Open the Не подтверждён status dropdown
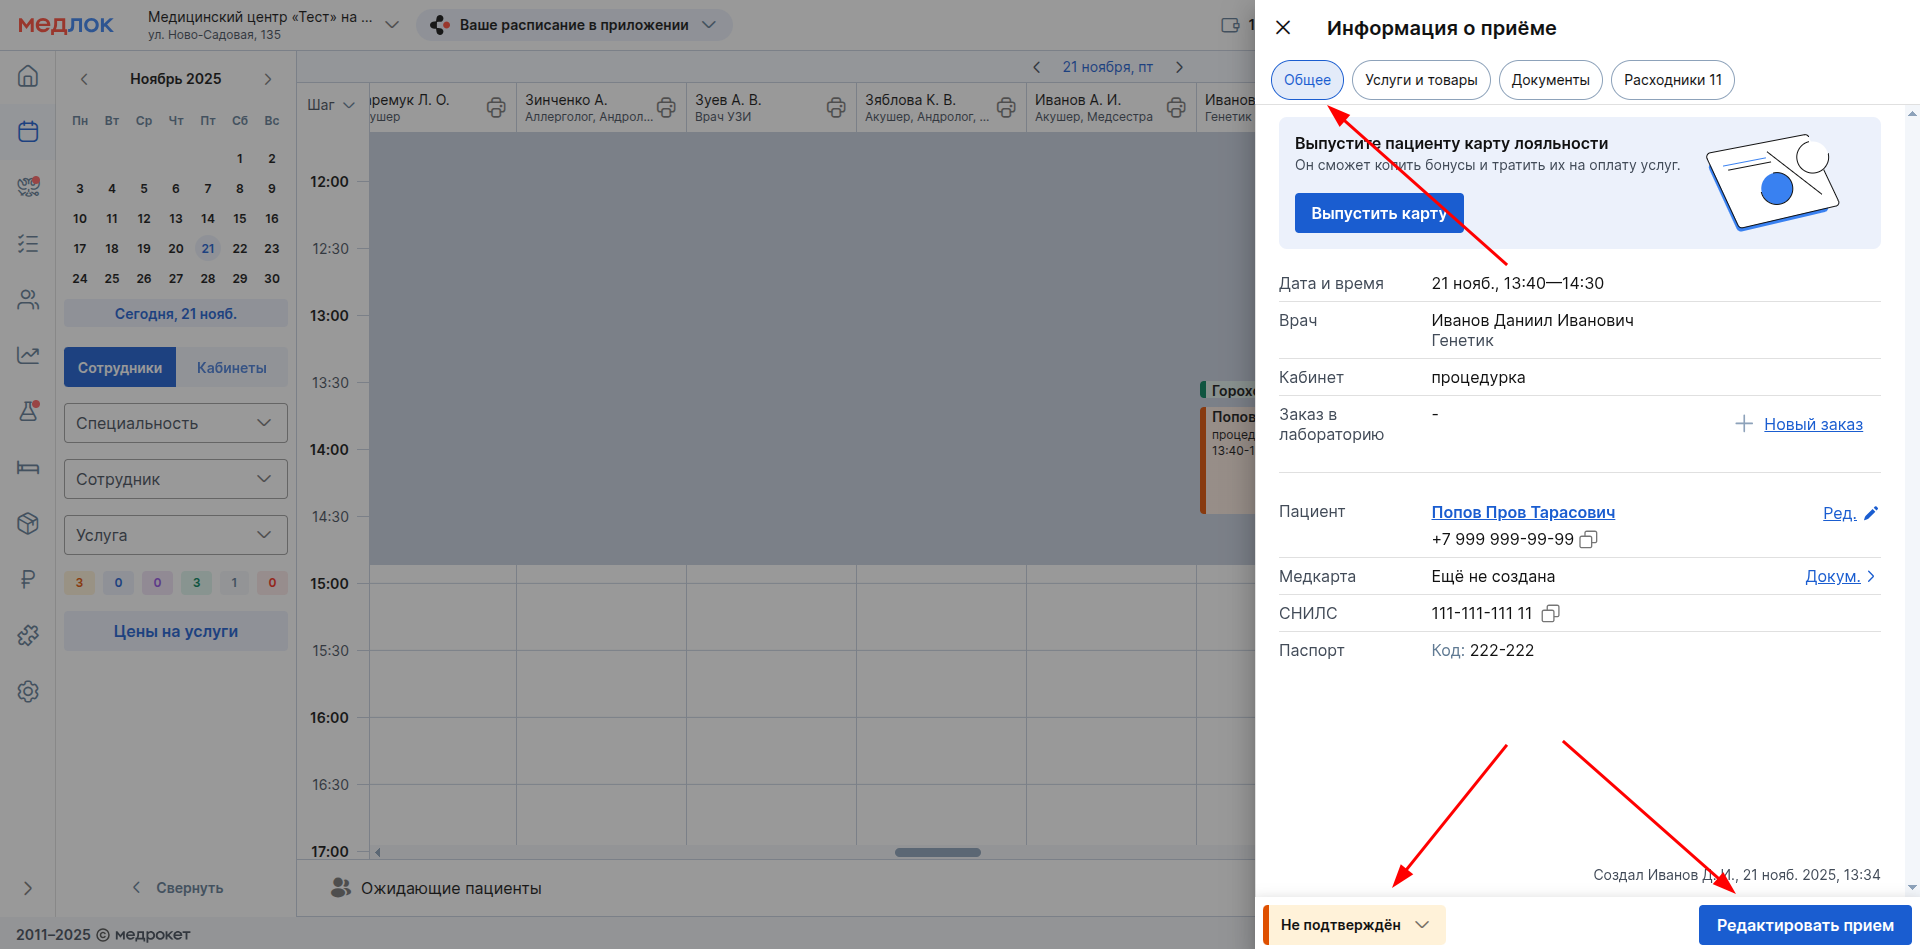Screen dimensions: 1920x949 tap(1354, 925)
